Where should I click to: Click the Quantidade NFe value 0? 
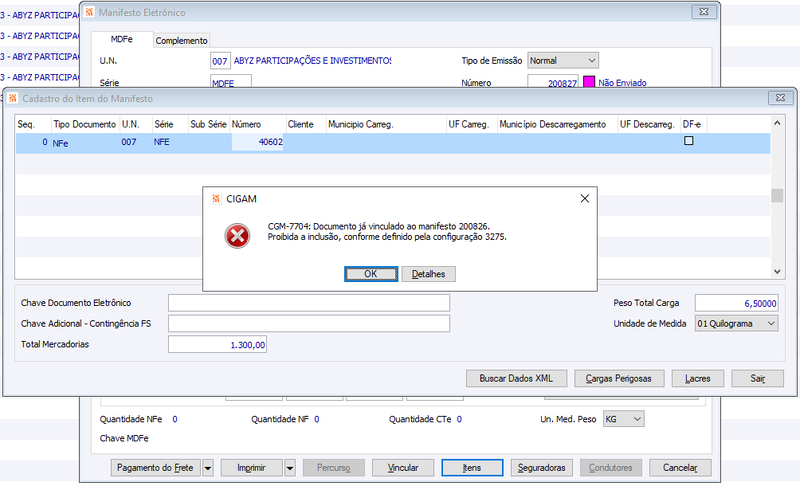tap(174, 419)
